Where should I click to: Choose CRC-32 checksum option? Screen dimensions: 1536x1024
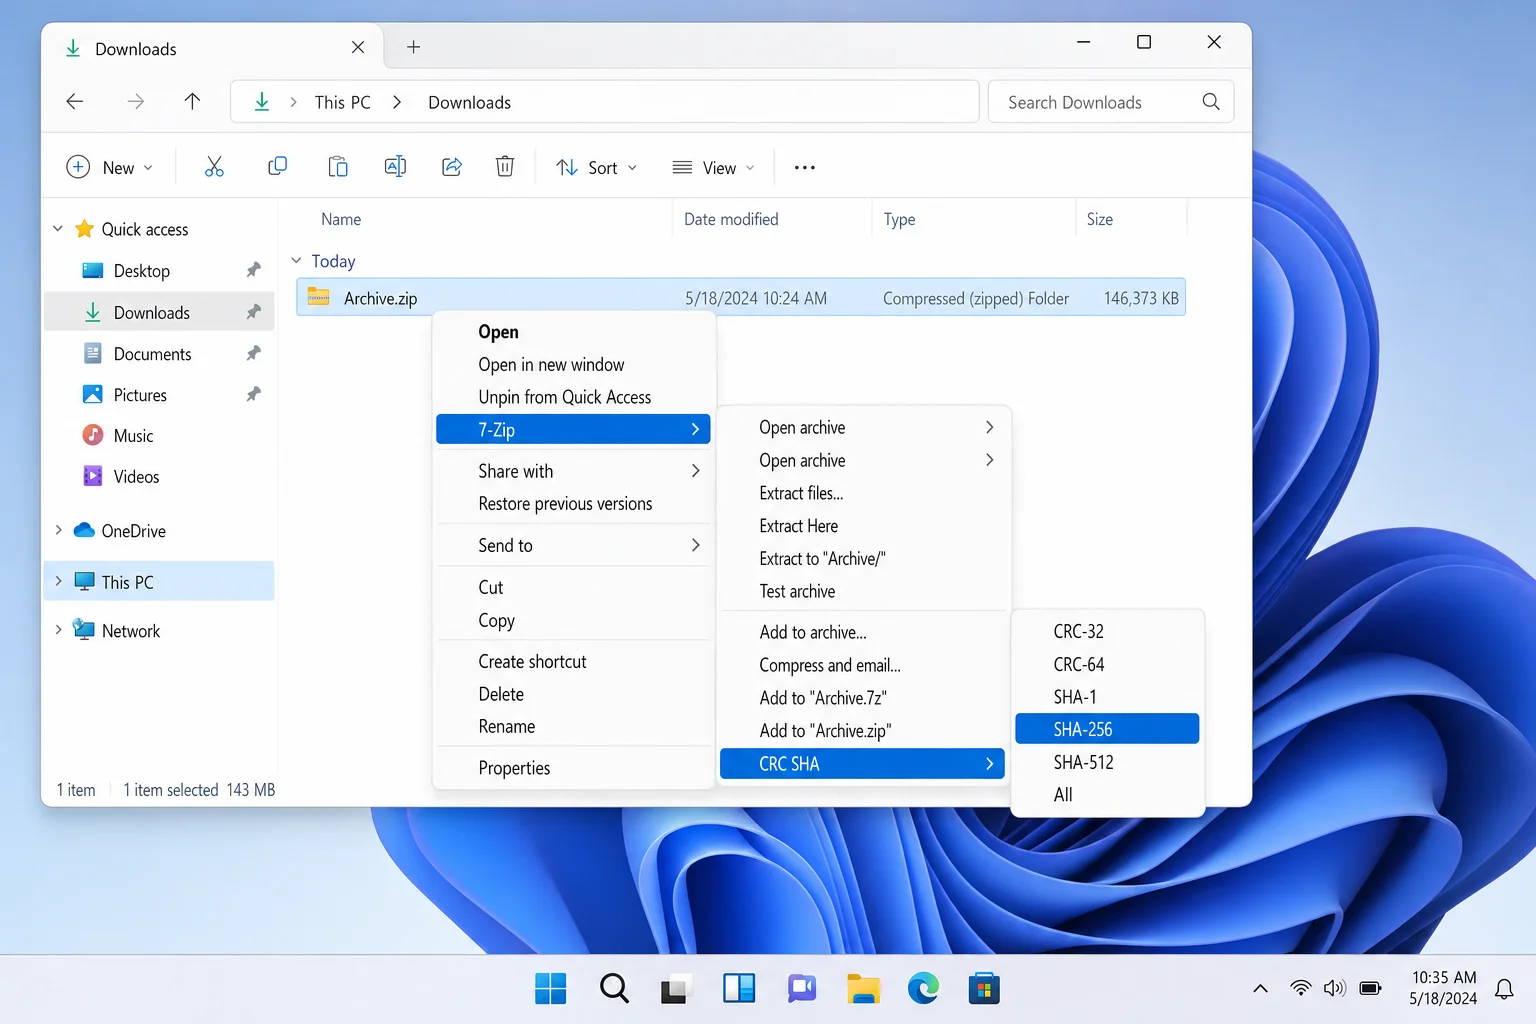pyautogui.click(x=1107, y=631)
